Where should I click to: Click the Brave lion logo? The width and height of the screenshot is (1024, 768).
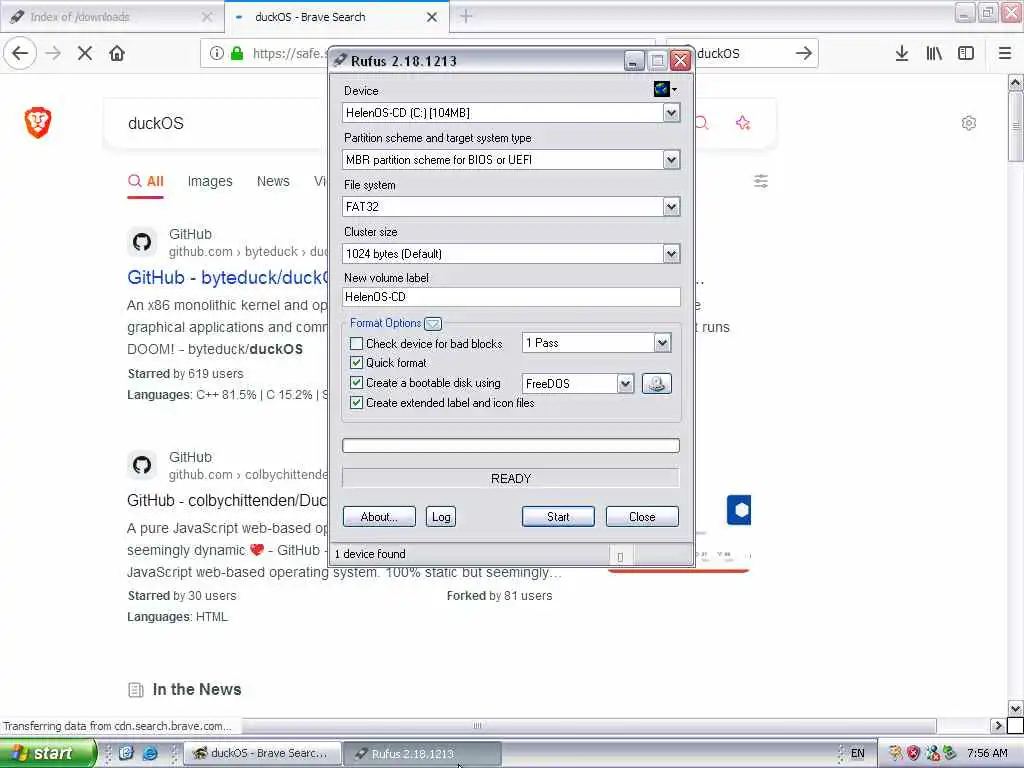tap(38, 122)
